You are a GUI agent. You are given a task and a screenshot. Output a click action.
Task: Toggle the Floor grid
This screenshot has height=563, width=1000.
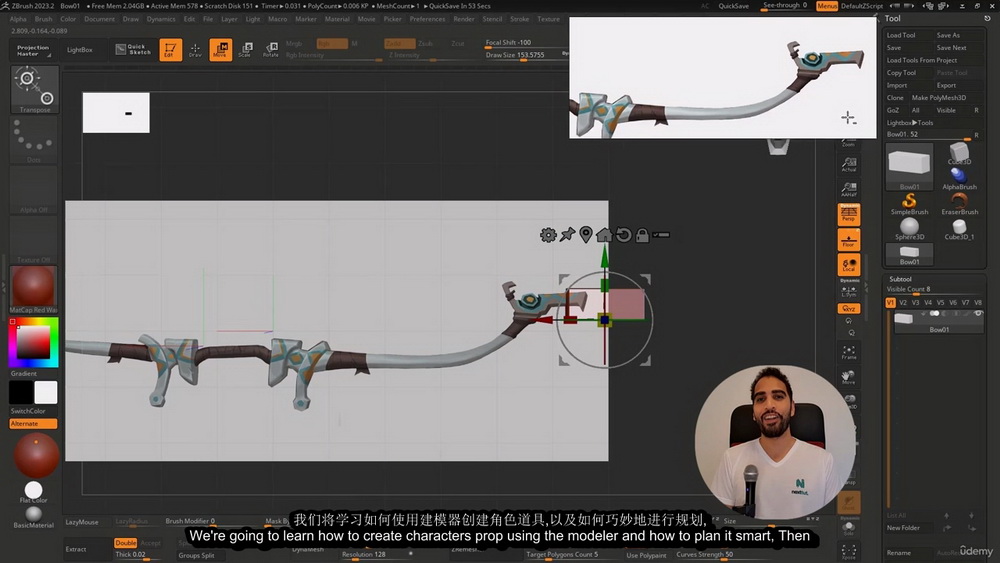point(849,240)
